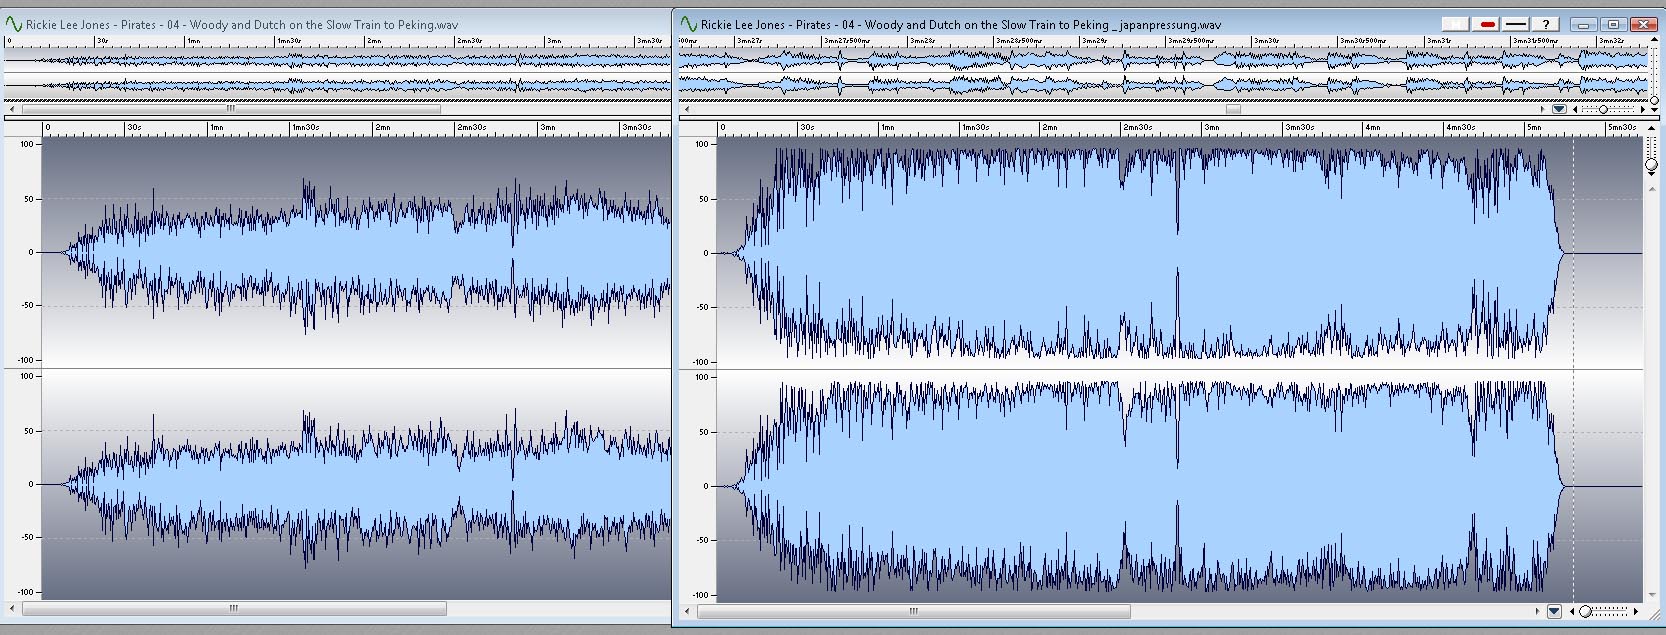The height and width of the screenshot is (635, 1666).
Task: Click main view vertical zoom knob, right window
Action: click(x=1651, y=165)
